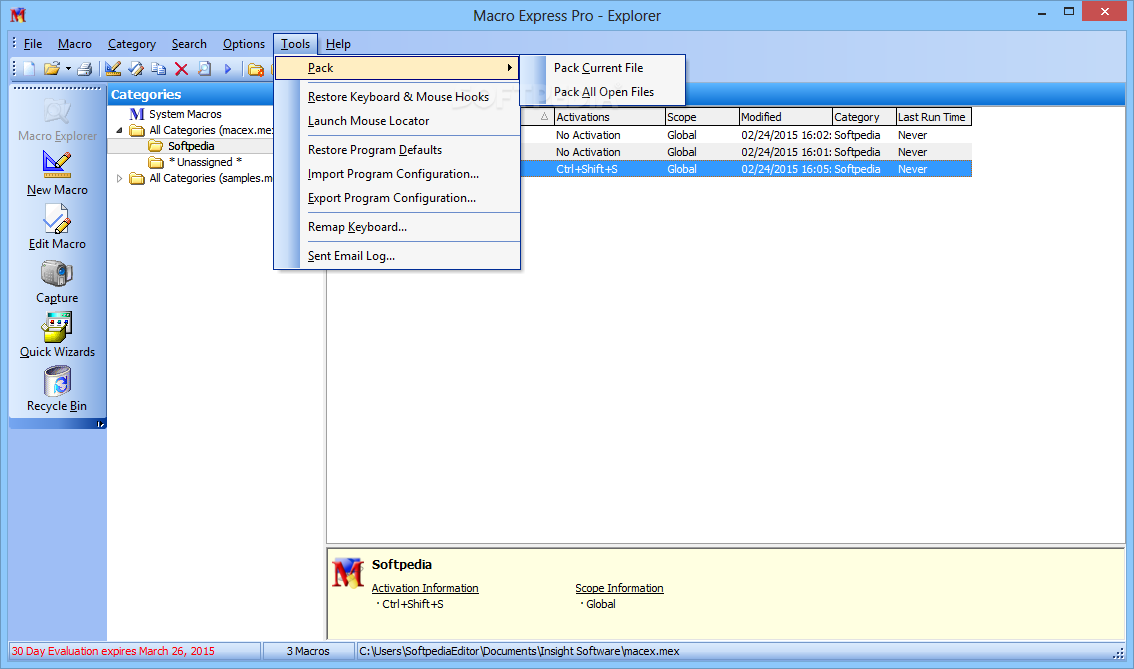Click the New Macro ruler-pencil toolbar icon
The width and height of the screenshot is (1134, 669).
[x=113, y=69]
